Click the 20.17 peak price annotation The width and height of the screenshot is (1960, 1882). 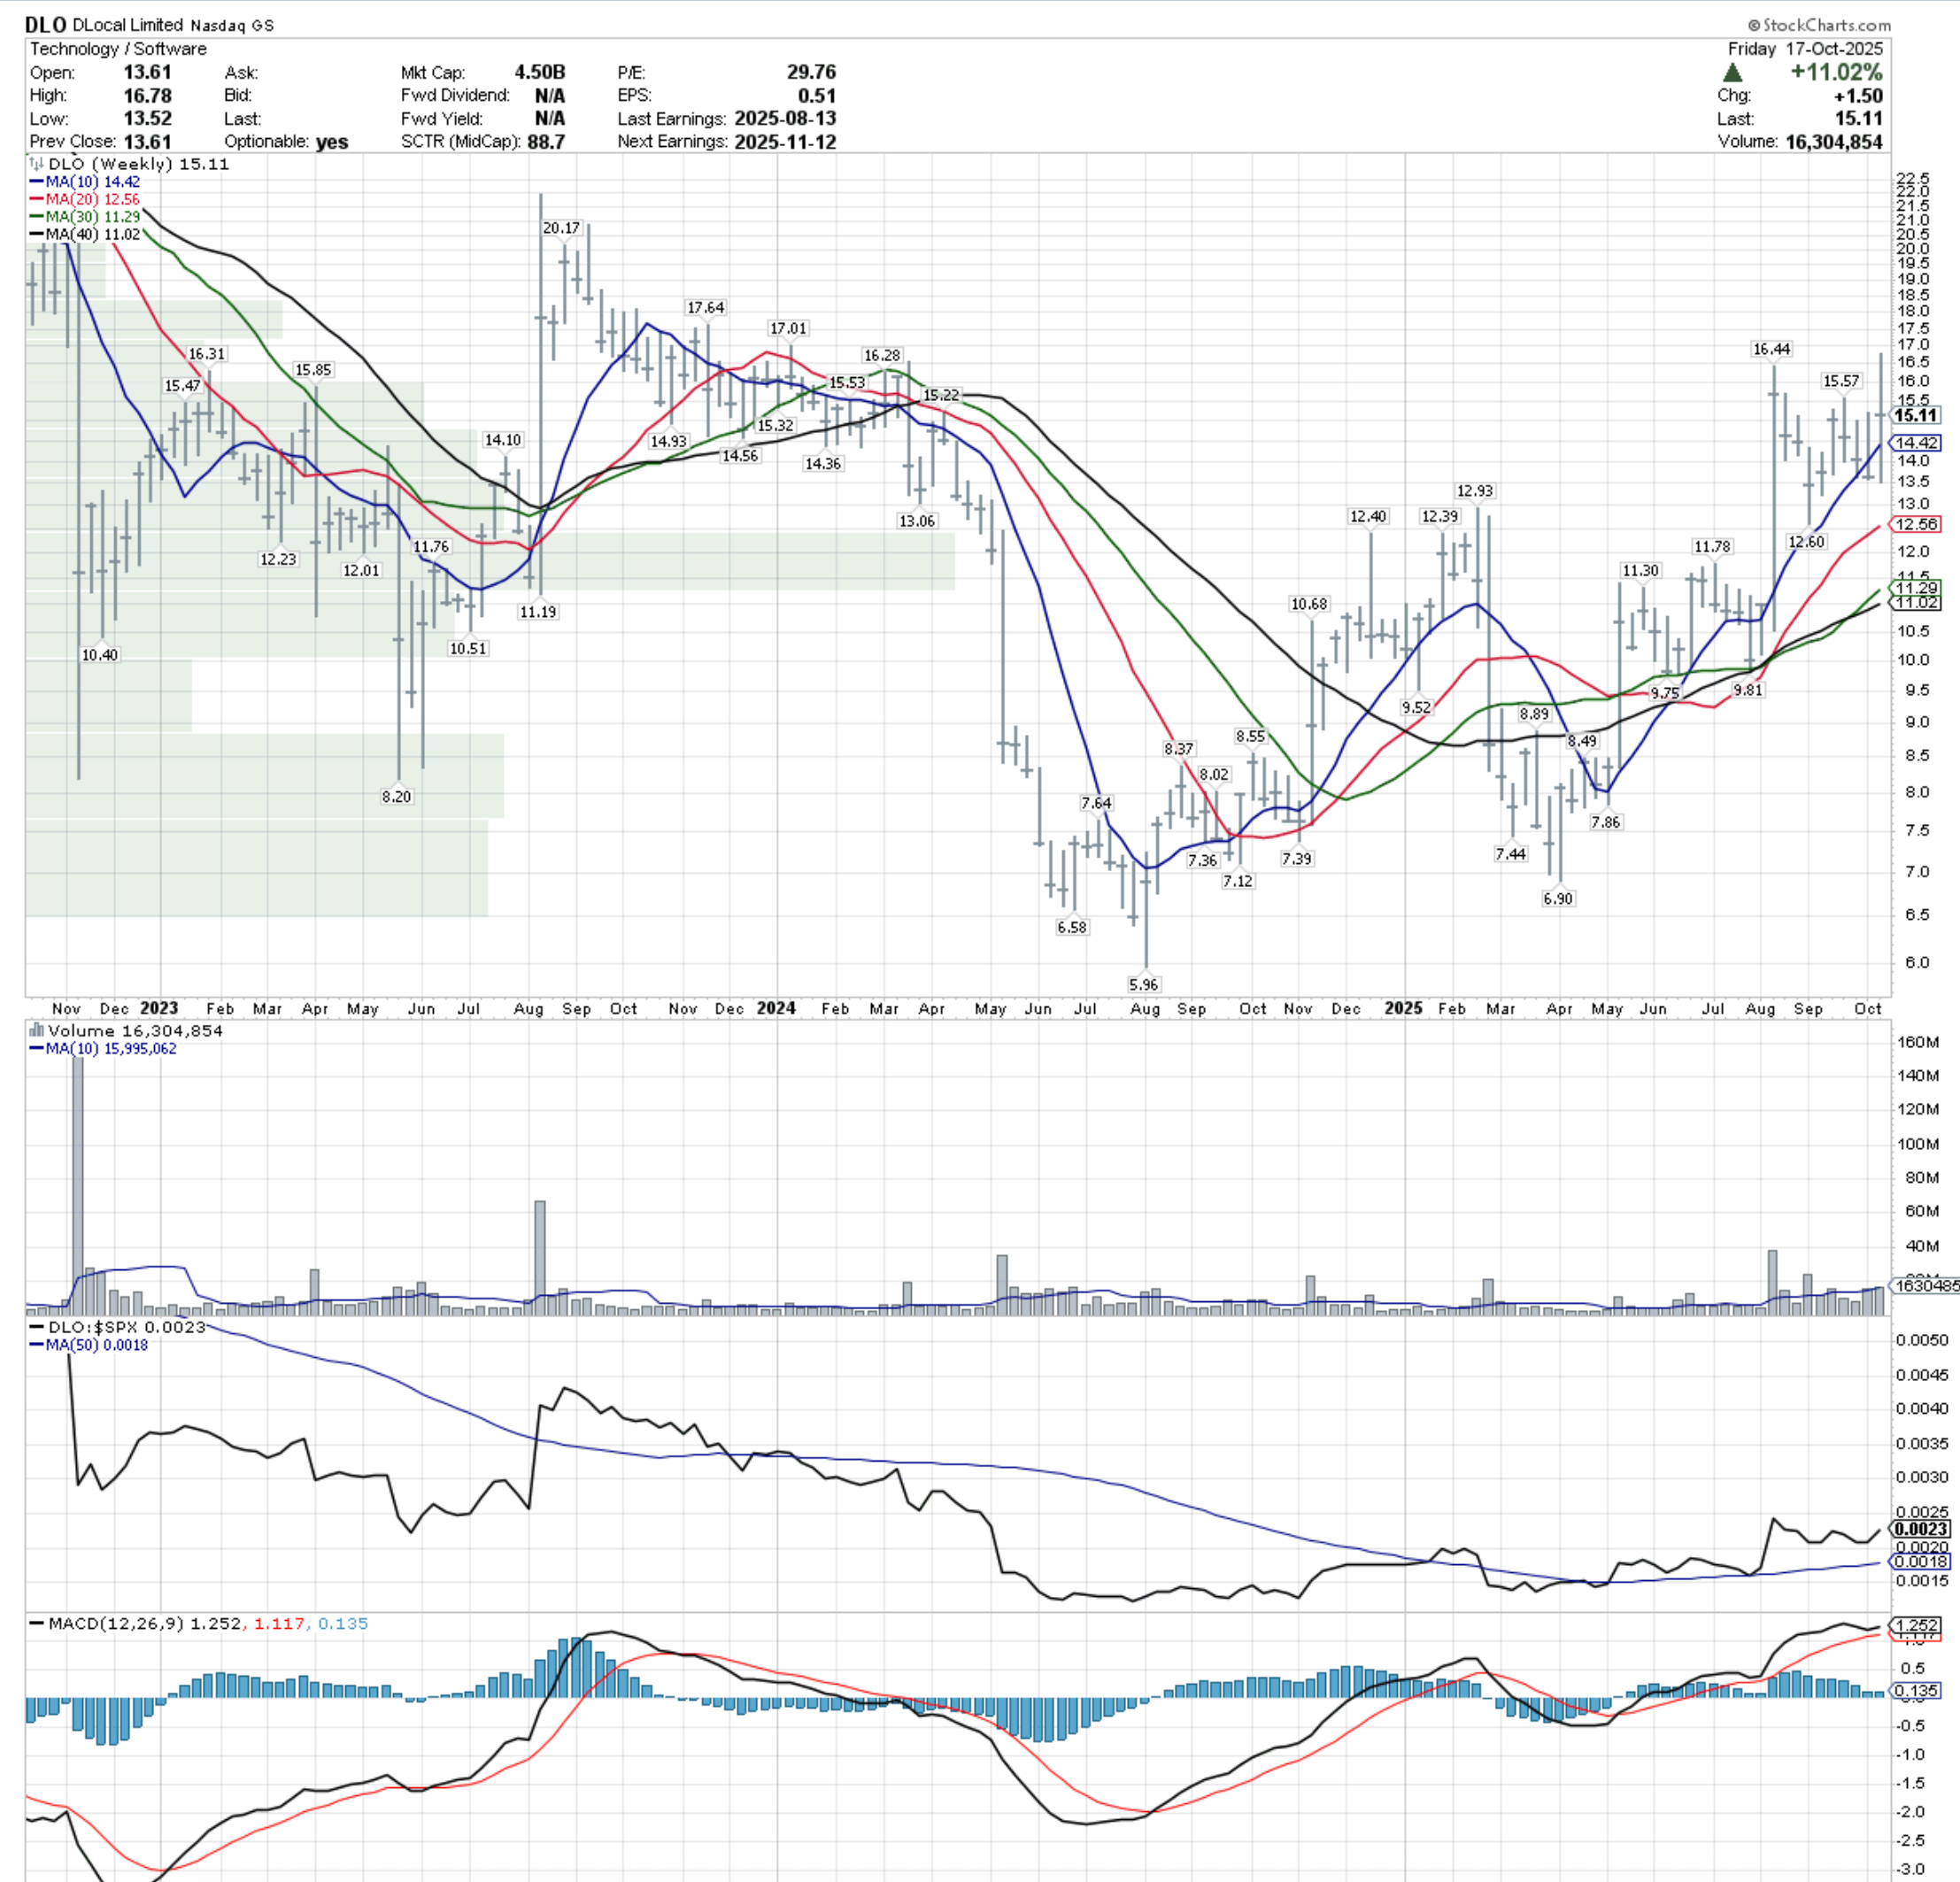(x=561, y=228)
